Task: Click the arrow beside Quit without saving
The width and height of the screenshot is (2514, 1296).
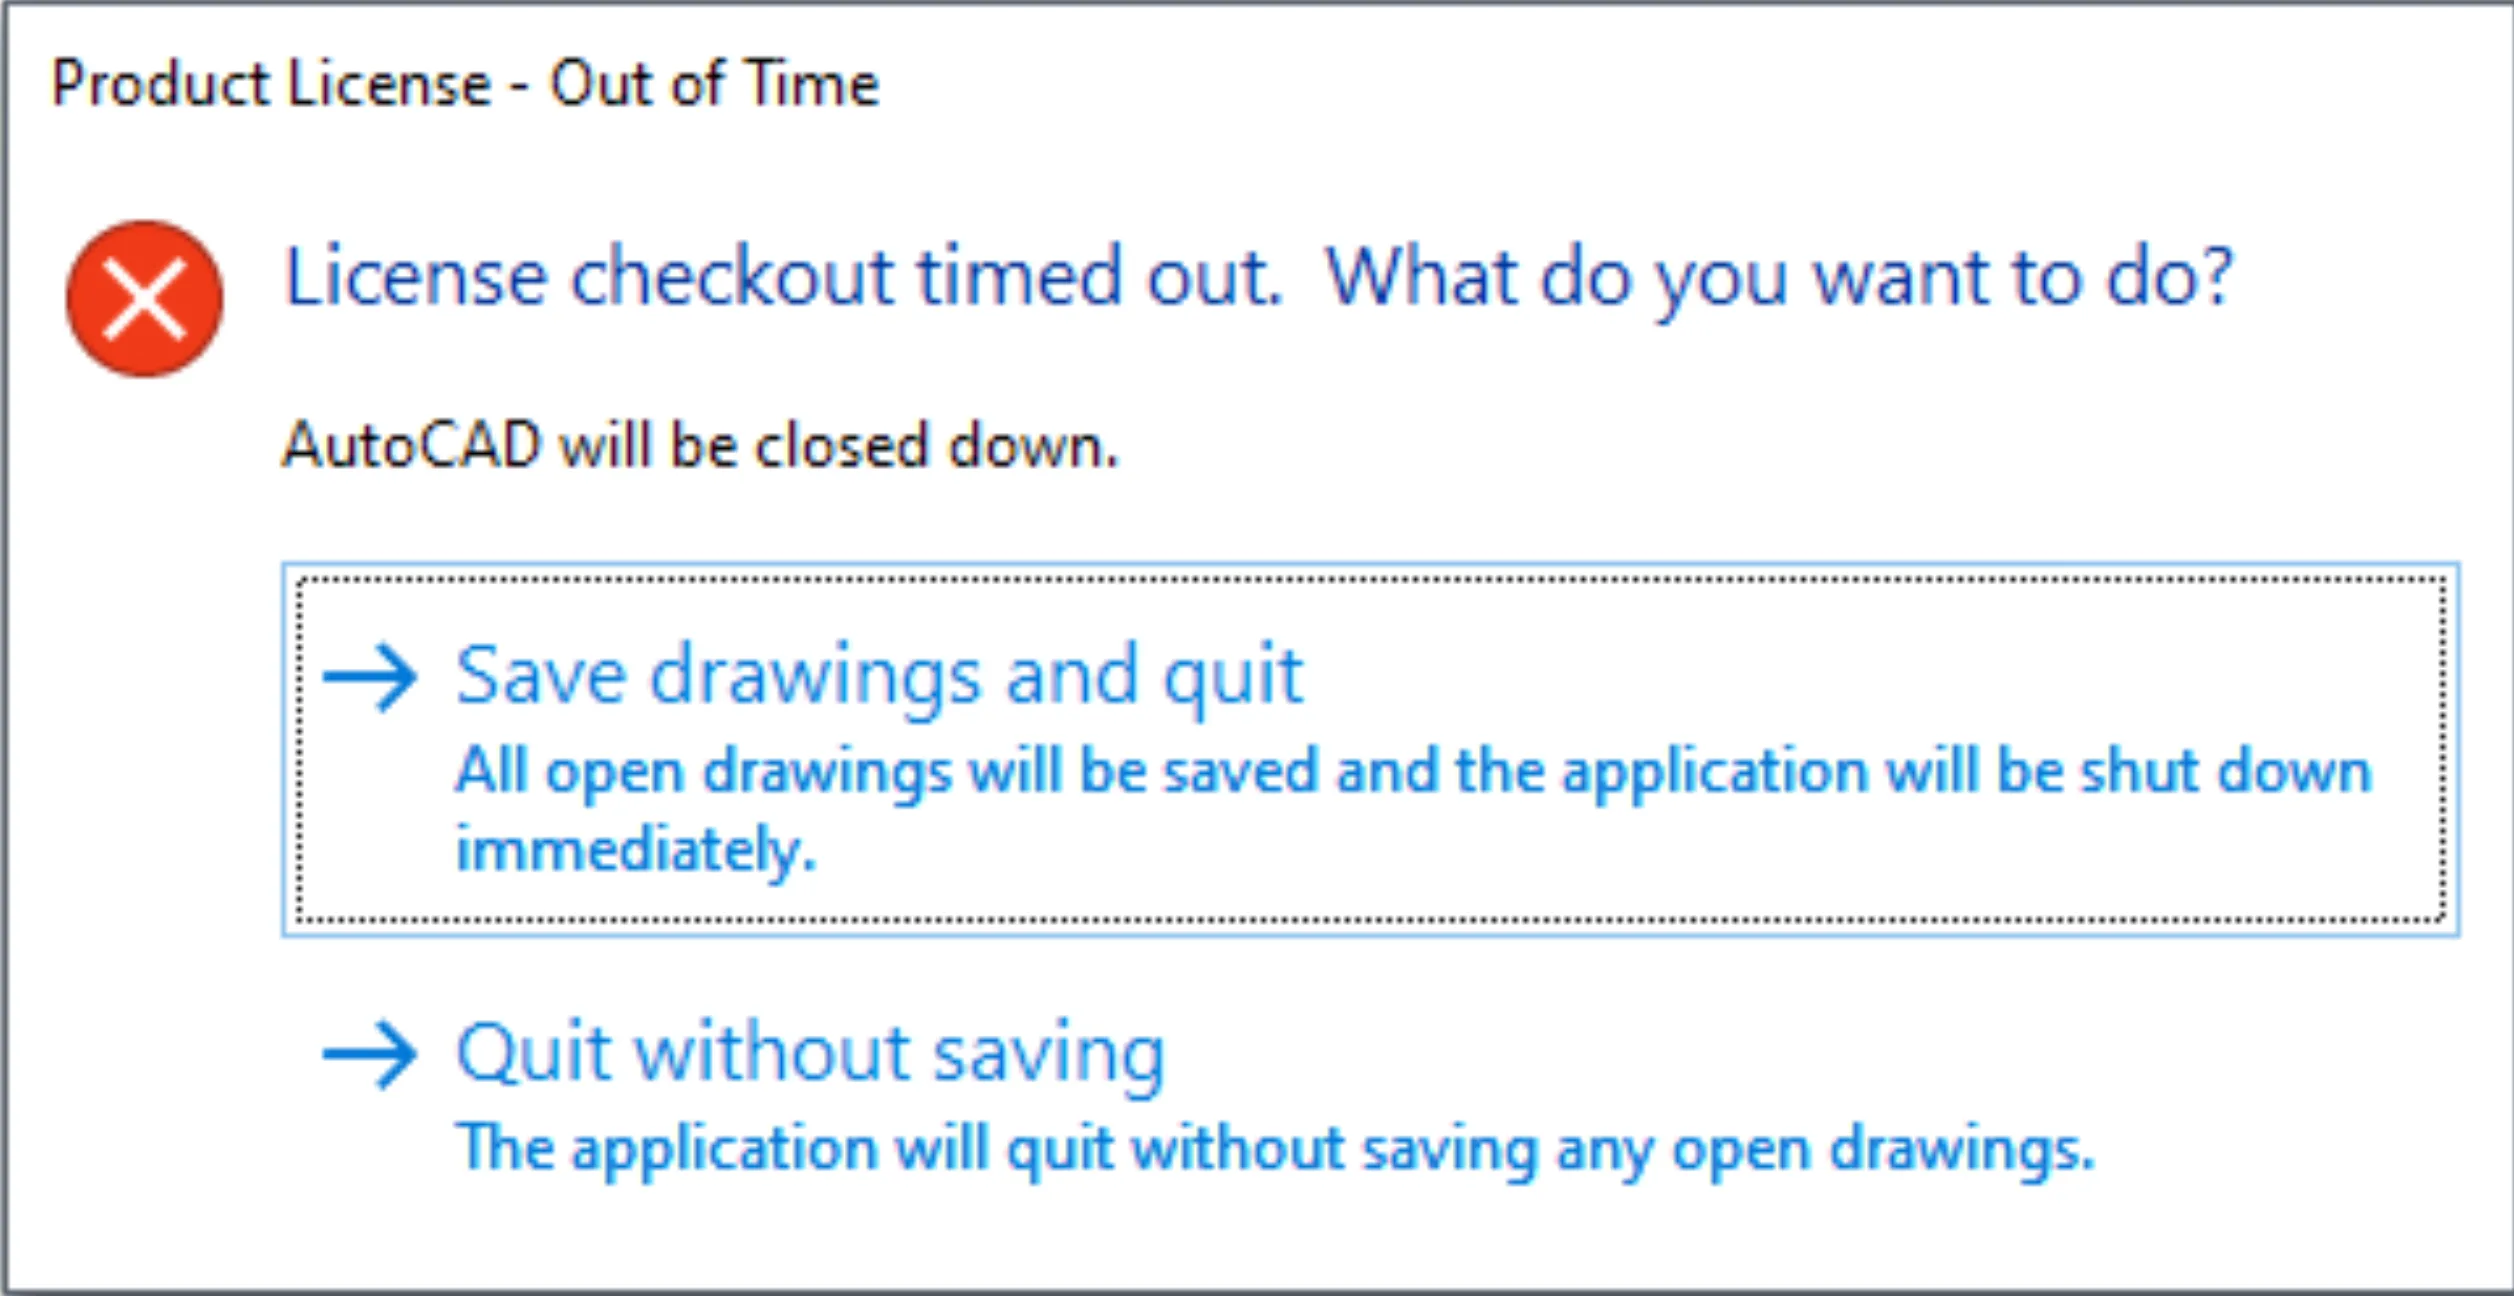Action: pos(369,1053)
